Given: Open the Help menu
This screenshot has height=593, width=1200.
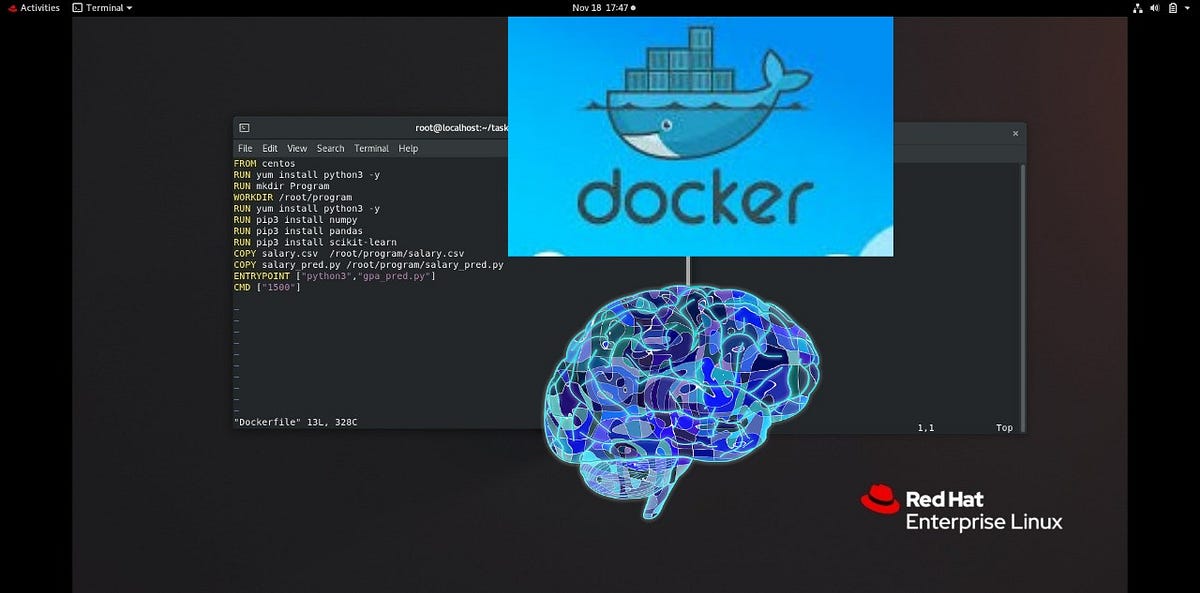Looking at the screenshot, I should (x=407, y=147).
